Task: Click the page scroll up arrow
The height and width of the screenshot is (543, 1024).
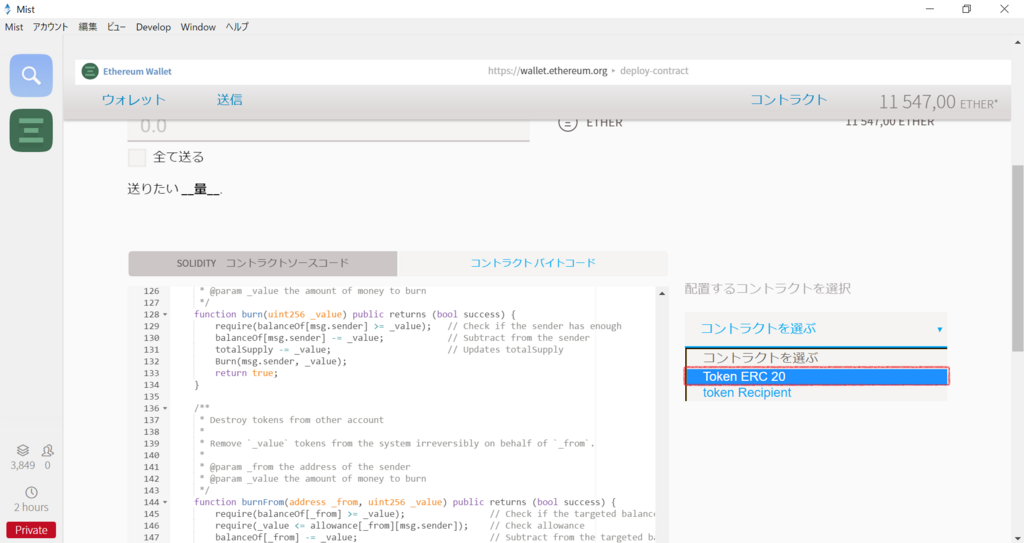Action: click(1017, 42)
